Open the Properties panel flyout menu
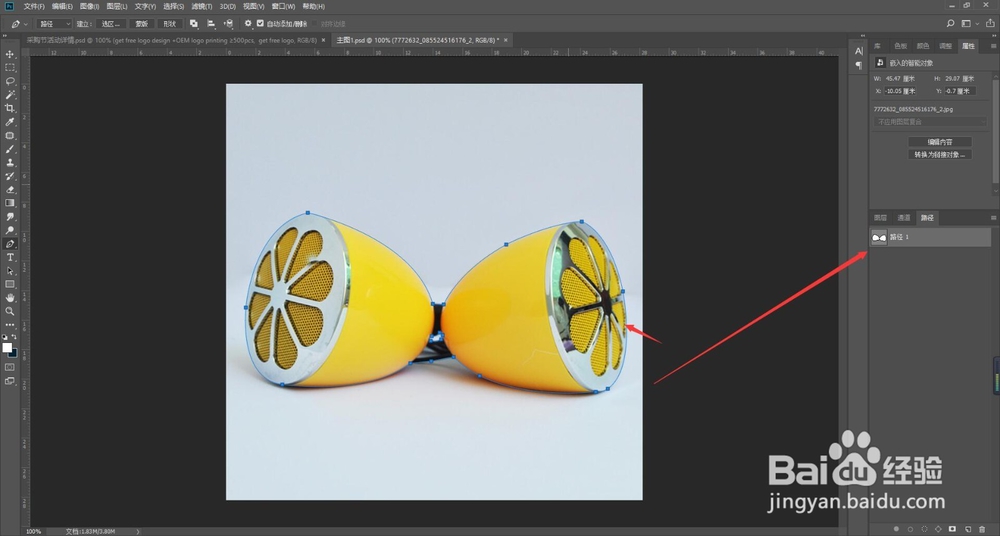The image size is (1000, 536). 993,46
